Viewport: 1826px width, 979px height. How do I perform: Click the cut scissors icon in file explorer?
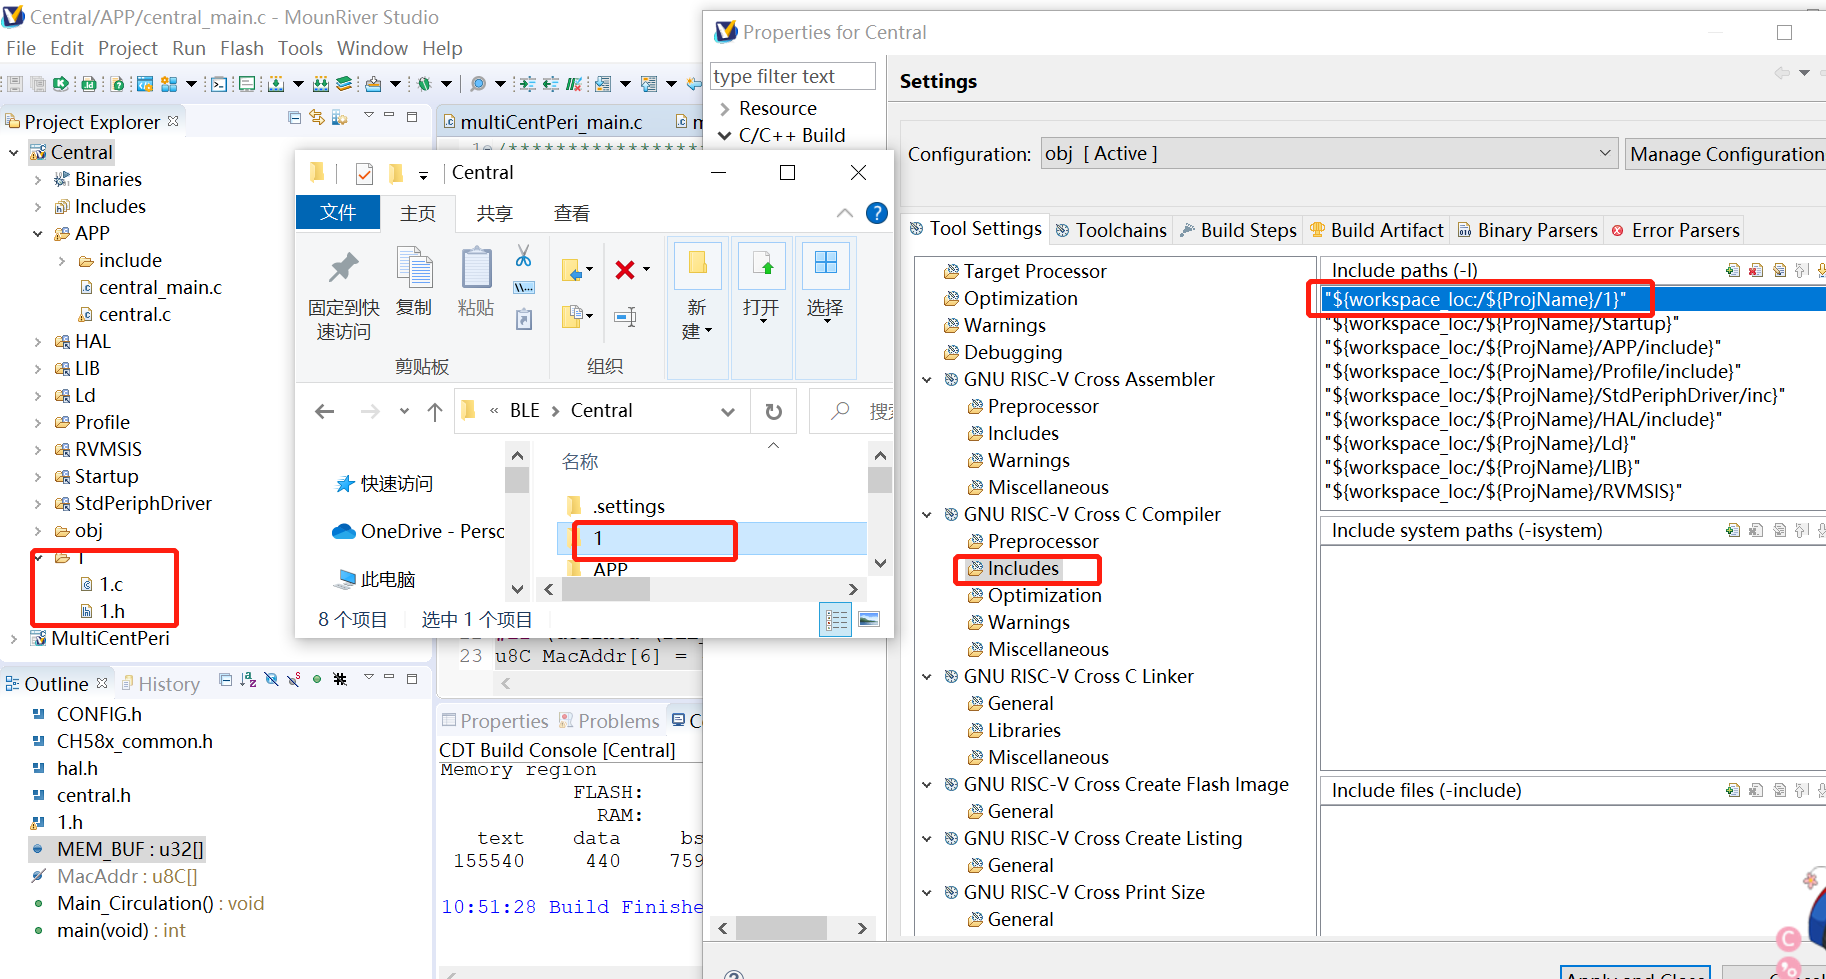(523, 256)
